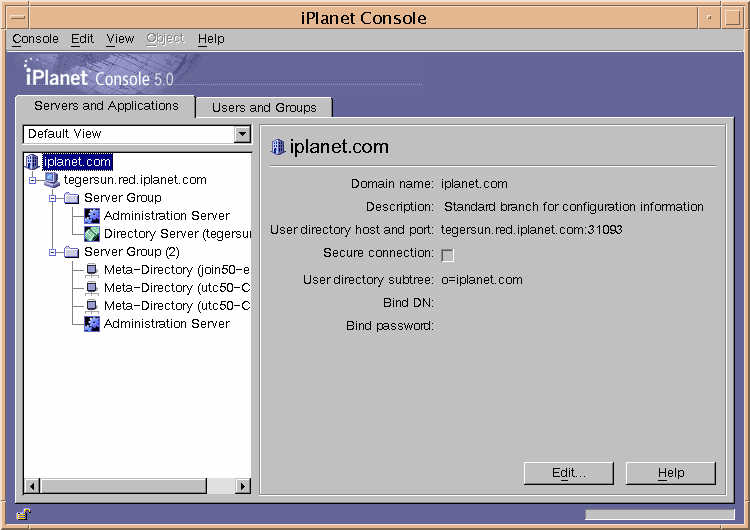Toggle the Secure connection checkbox
The width and height of the screenshot is (750, 530).
point(448,254)
